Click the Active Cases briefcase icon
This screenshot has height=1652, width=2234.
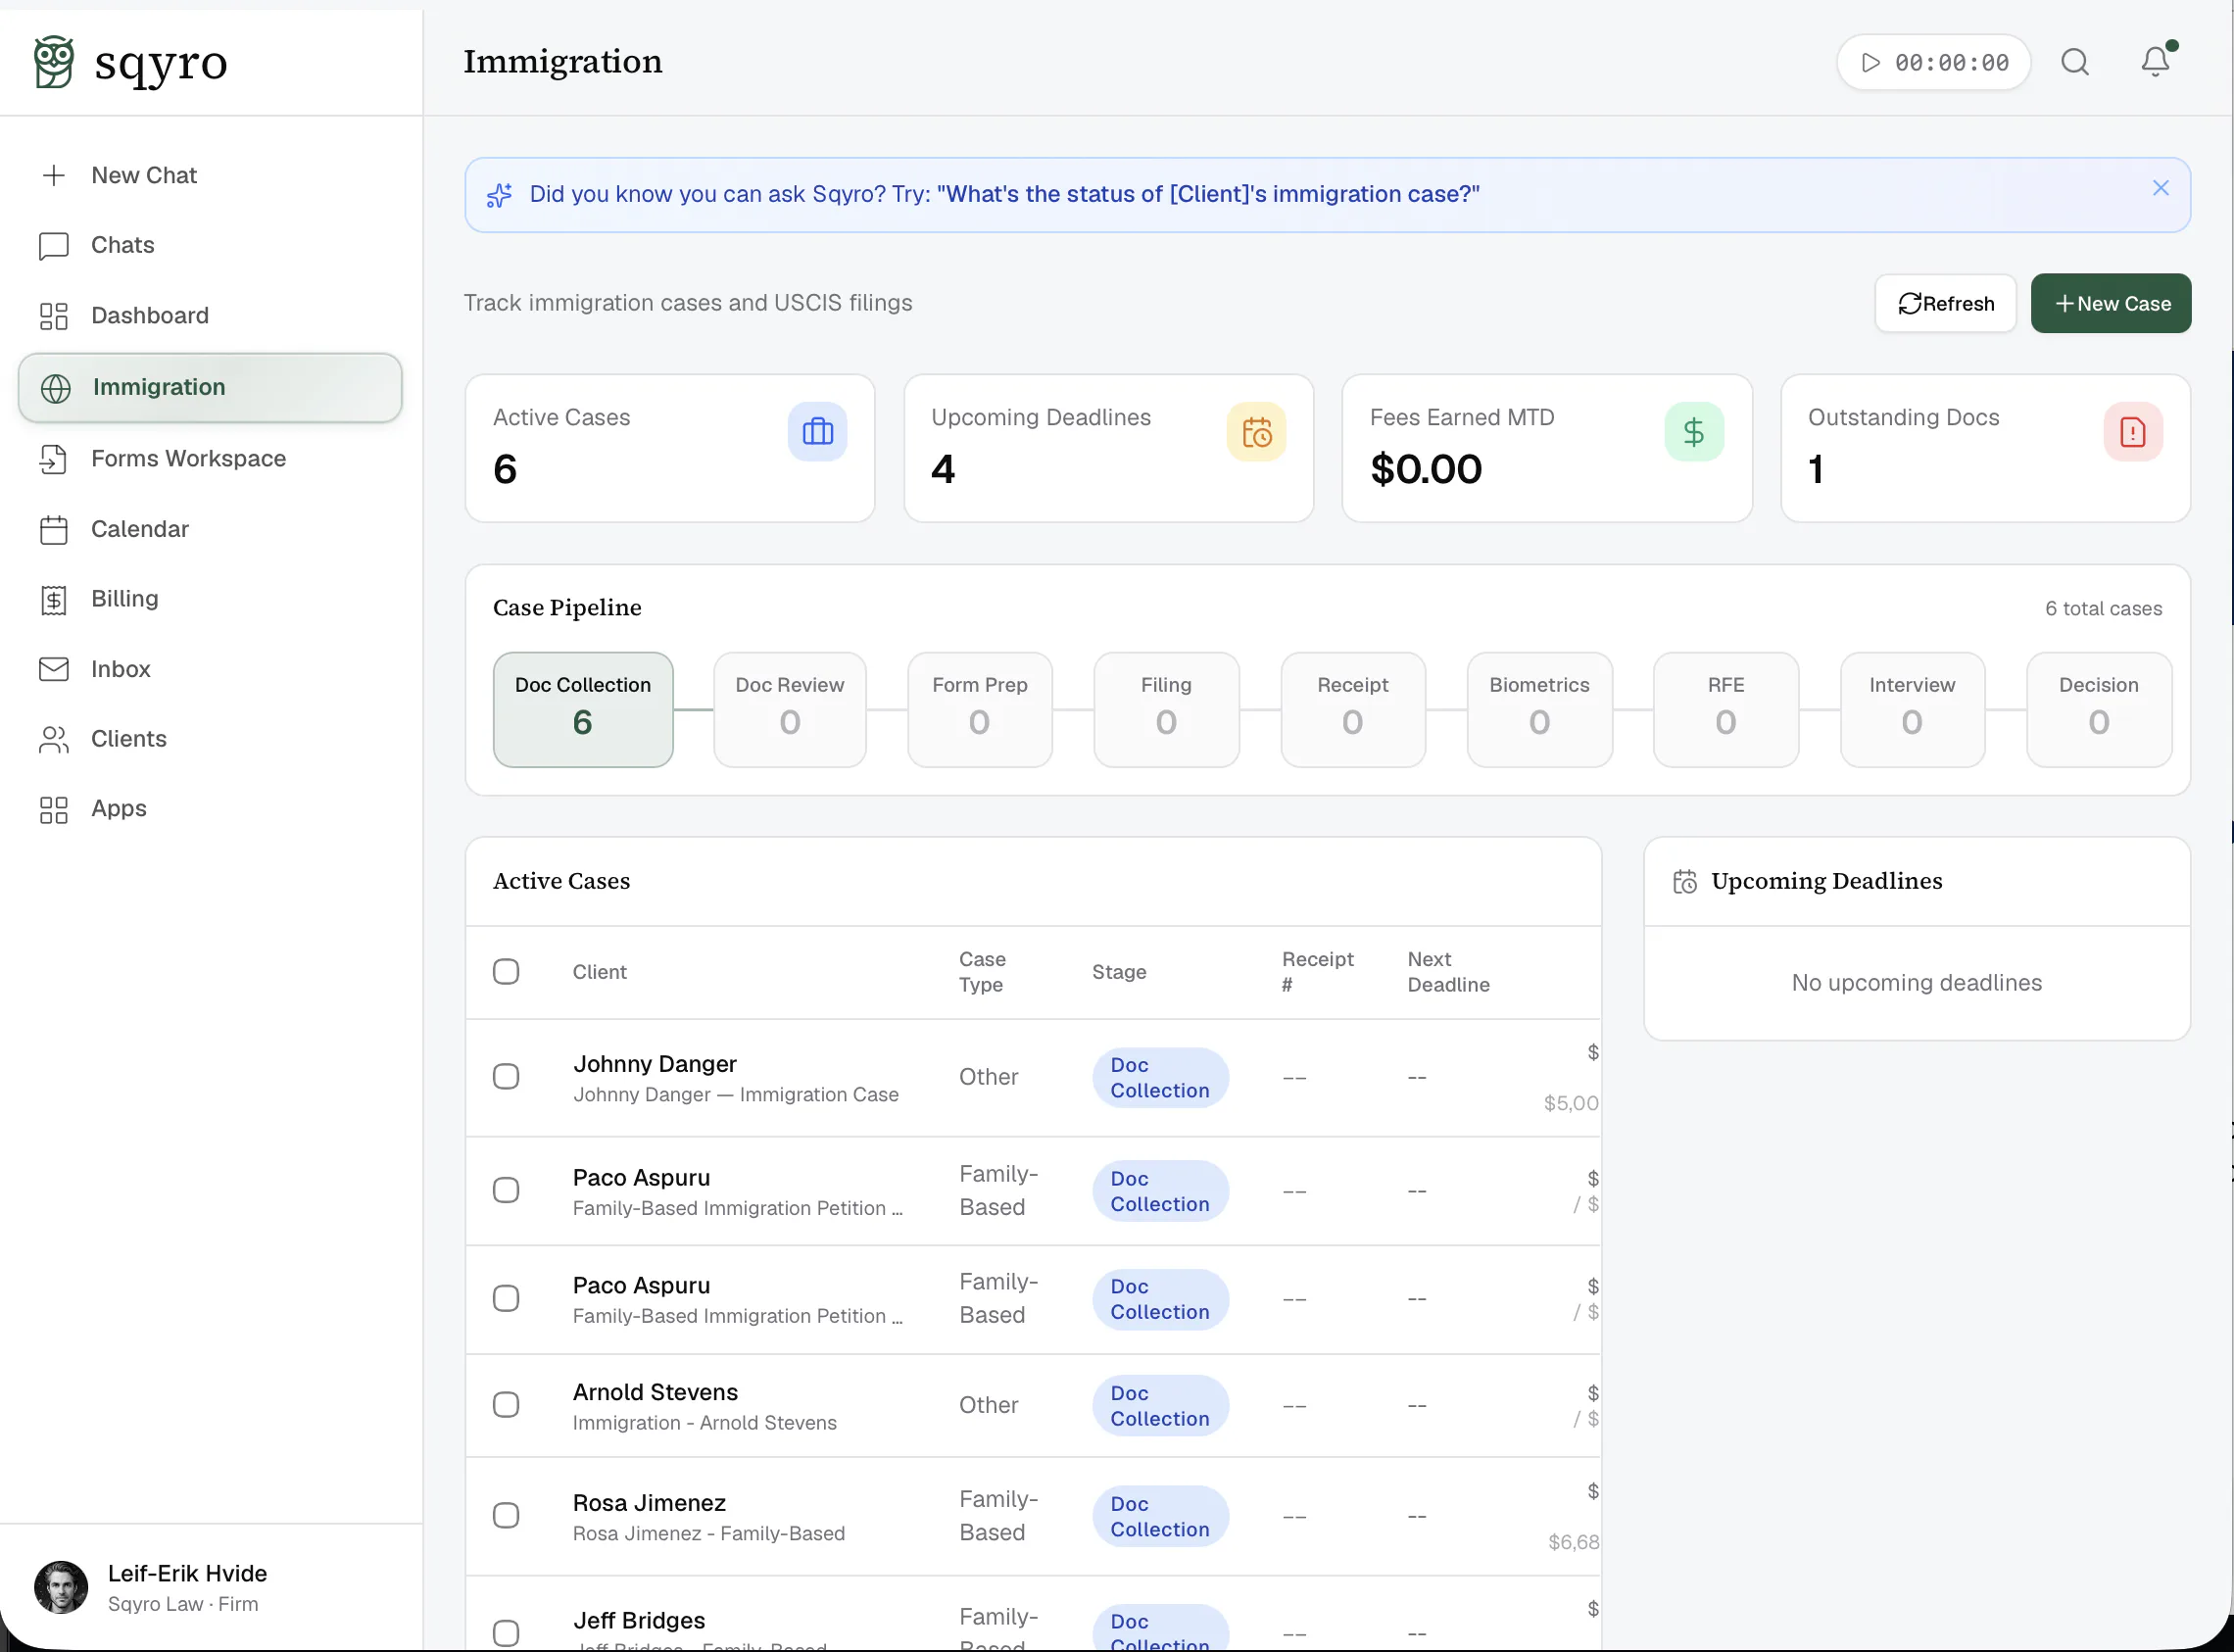[817, 431]
